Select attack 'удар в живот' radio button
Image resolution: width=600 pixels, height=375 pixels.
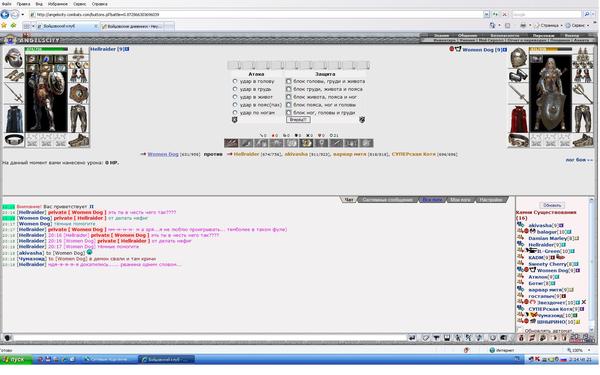(x=235, y=97)
